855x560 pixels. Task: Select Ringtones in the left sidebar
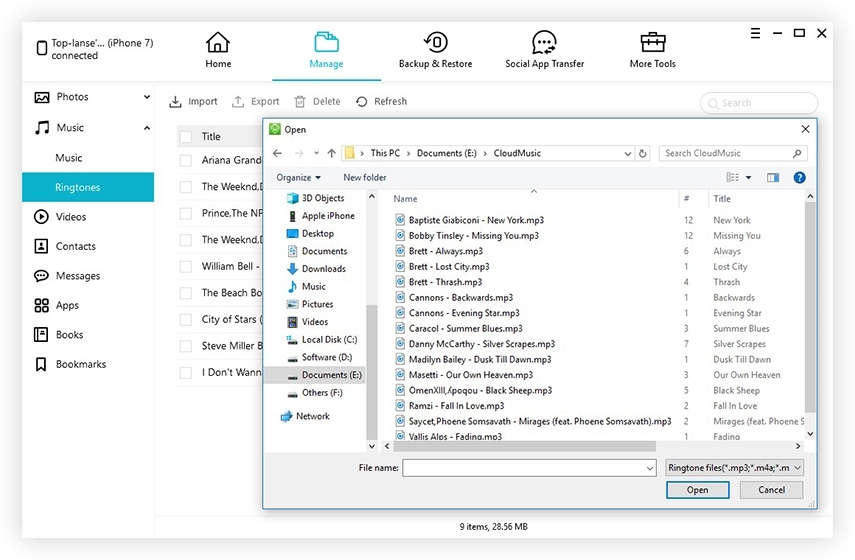(x=78, y=187)
